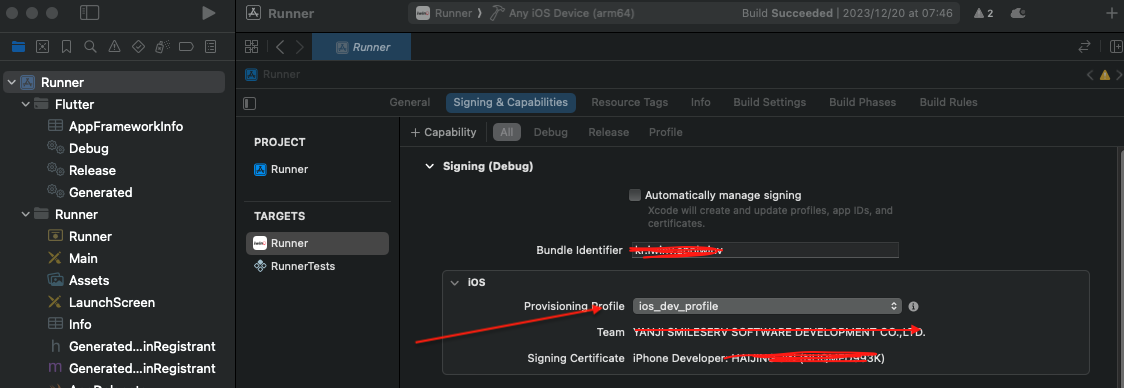Collapse the Flutter folder in navigator
Image resolution: width=1124 pixels, height=388 pixels.
tap(26, 105)
